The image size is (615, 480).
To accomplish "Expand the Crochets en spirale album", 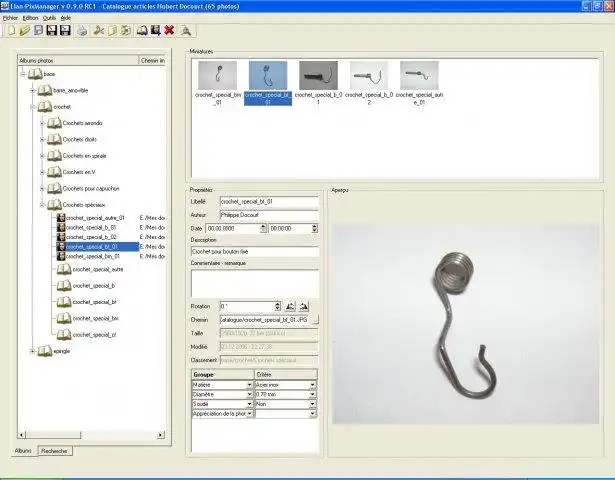I will (42, 156).
